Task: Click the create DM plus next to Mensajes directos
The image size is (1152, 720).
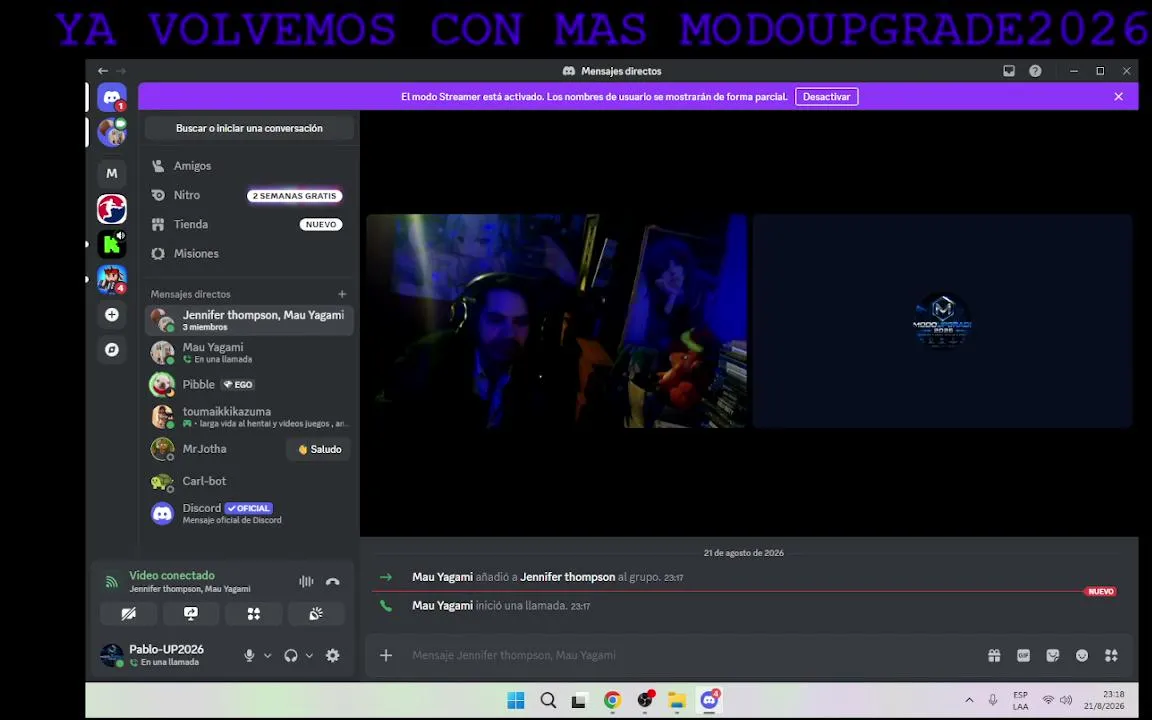Action: (342, 294)
